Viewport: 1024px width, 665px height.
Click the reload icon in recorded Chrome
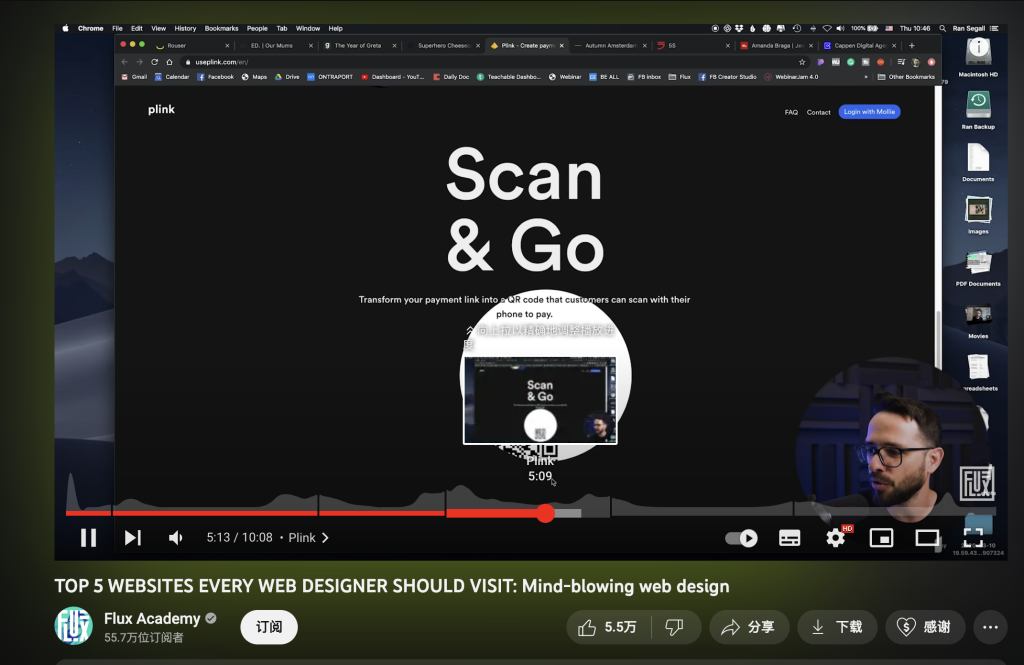155,62
